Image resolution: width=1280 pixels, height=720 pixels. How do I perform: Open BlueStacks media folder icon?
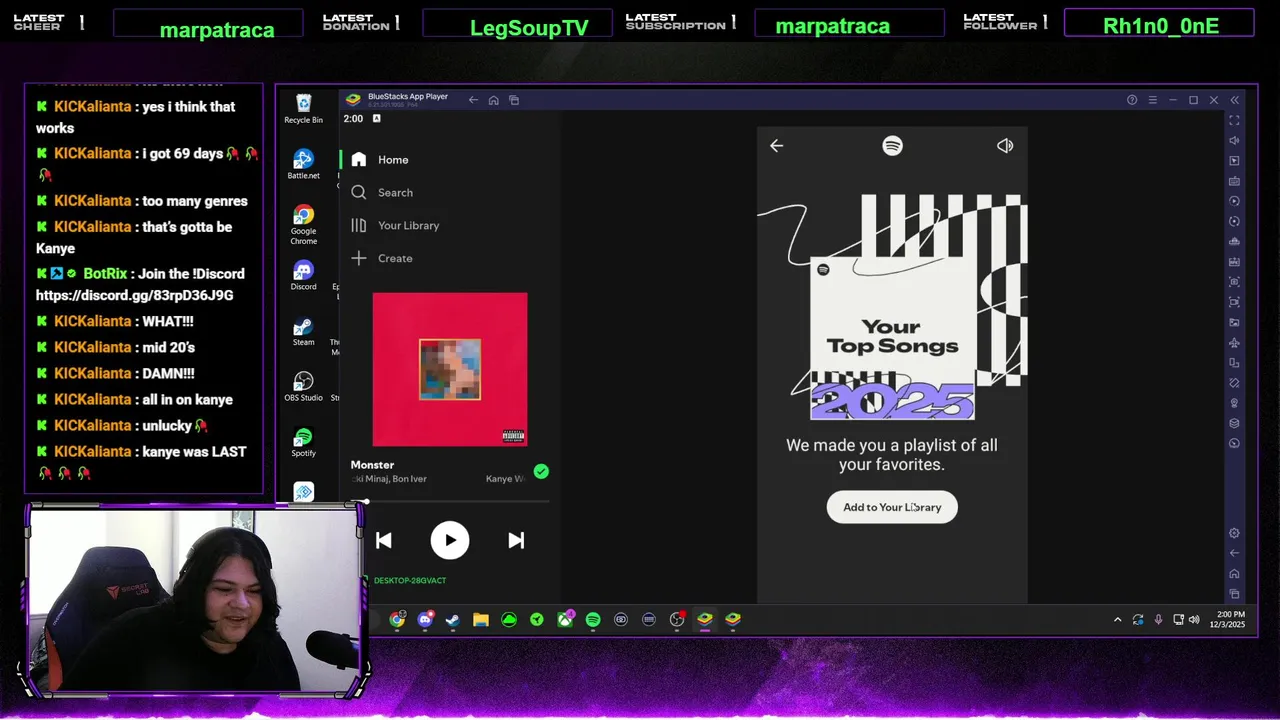click(x=1234, y=322)
